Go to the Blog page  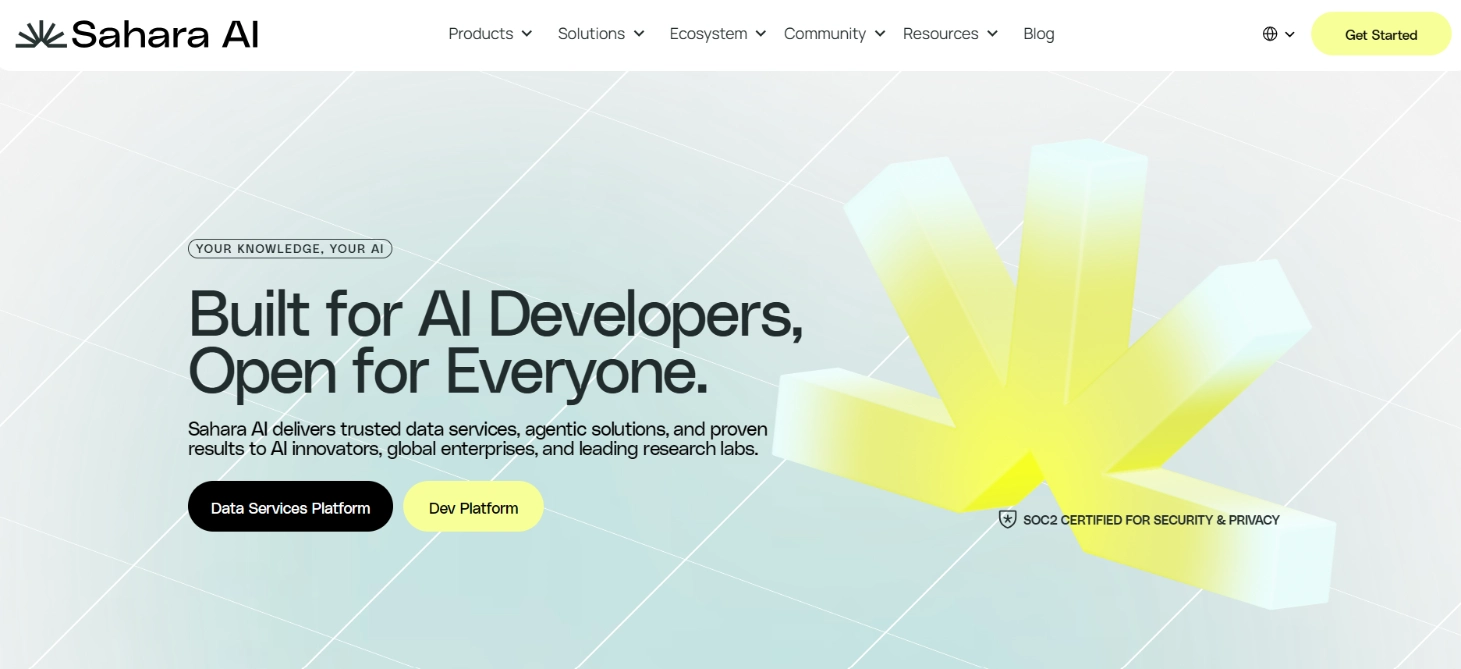(x=1038, y=34)
